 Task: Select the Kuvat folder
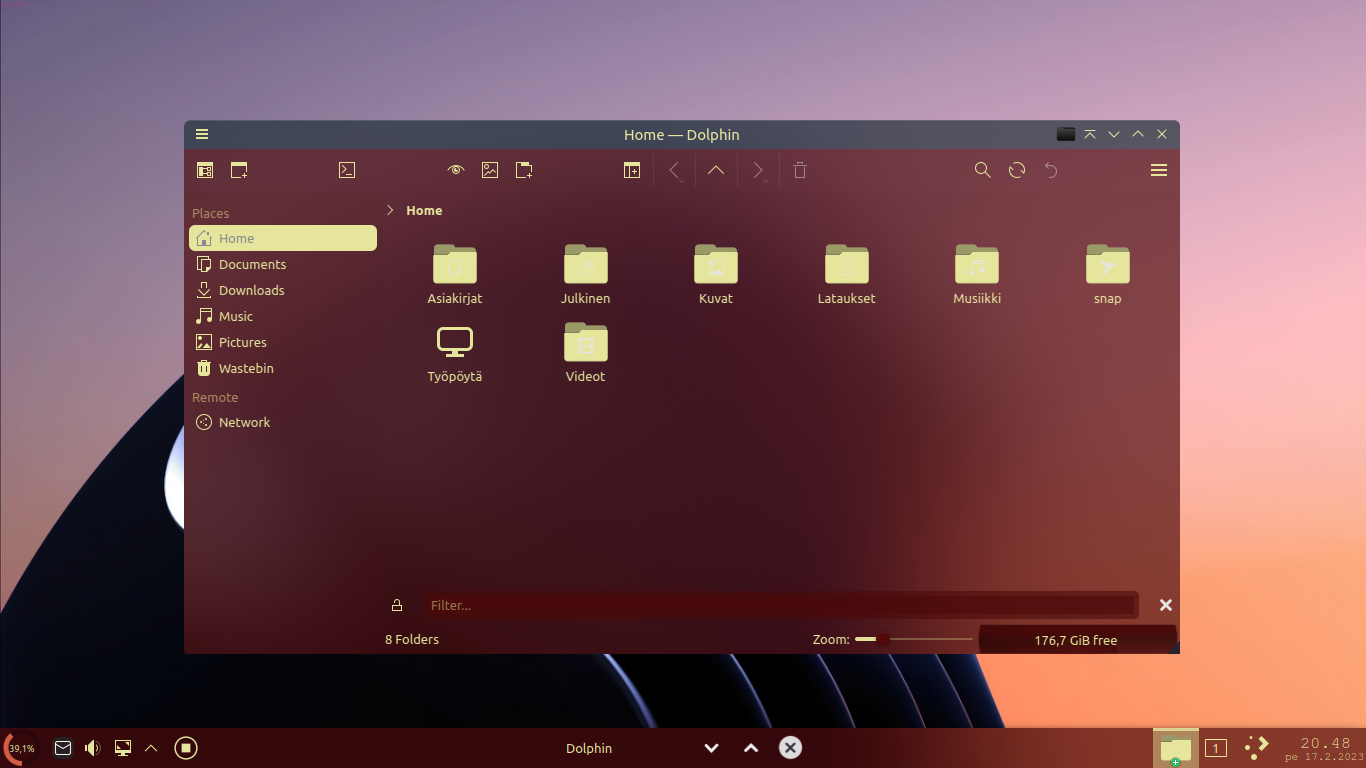(716, 274)
